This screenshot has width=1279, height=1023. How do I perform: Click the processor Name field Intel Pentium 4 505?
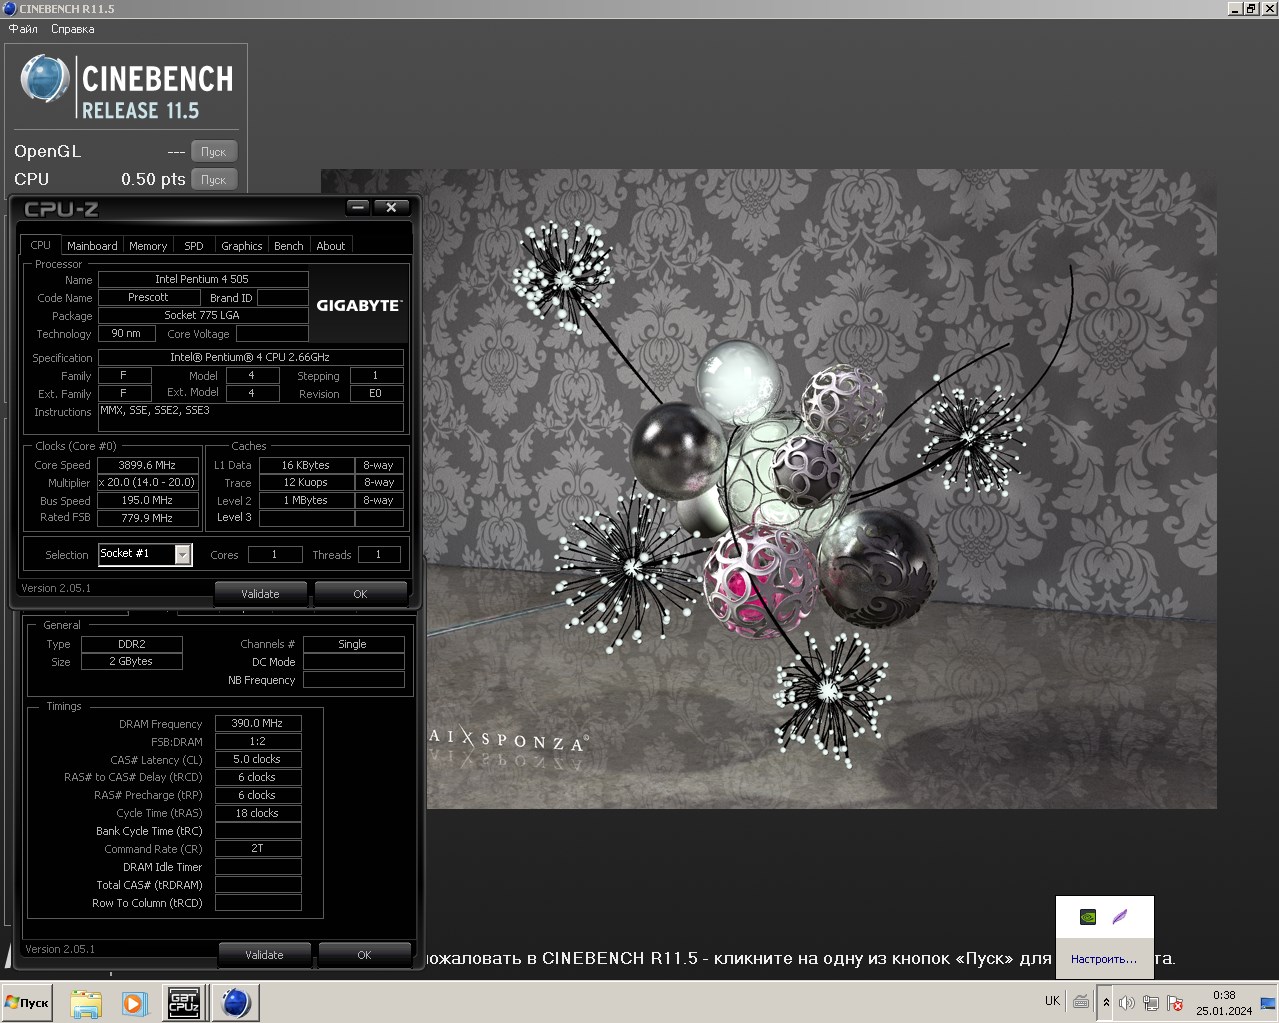pyautogui.click(x=203, y=279)
